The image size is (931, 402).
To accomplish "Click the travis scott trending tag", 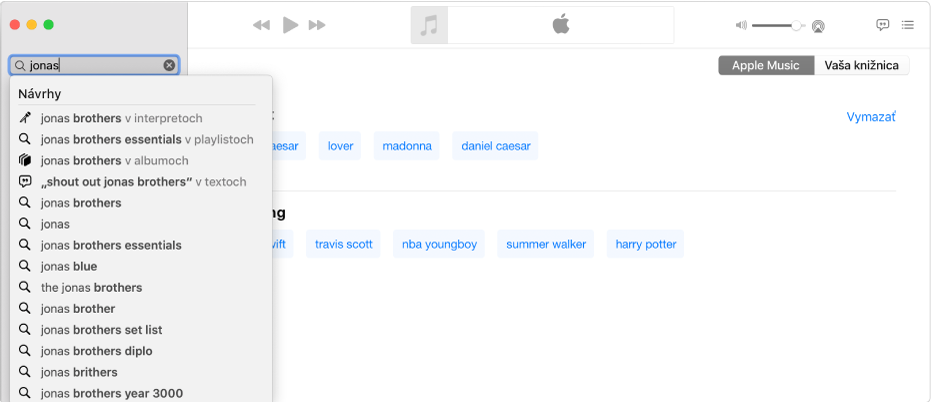I will coord(344,244).
